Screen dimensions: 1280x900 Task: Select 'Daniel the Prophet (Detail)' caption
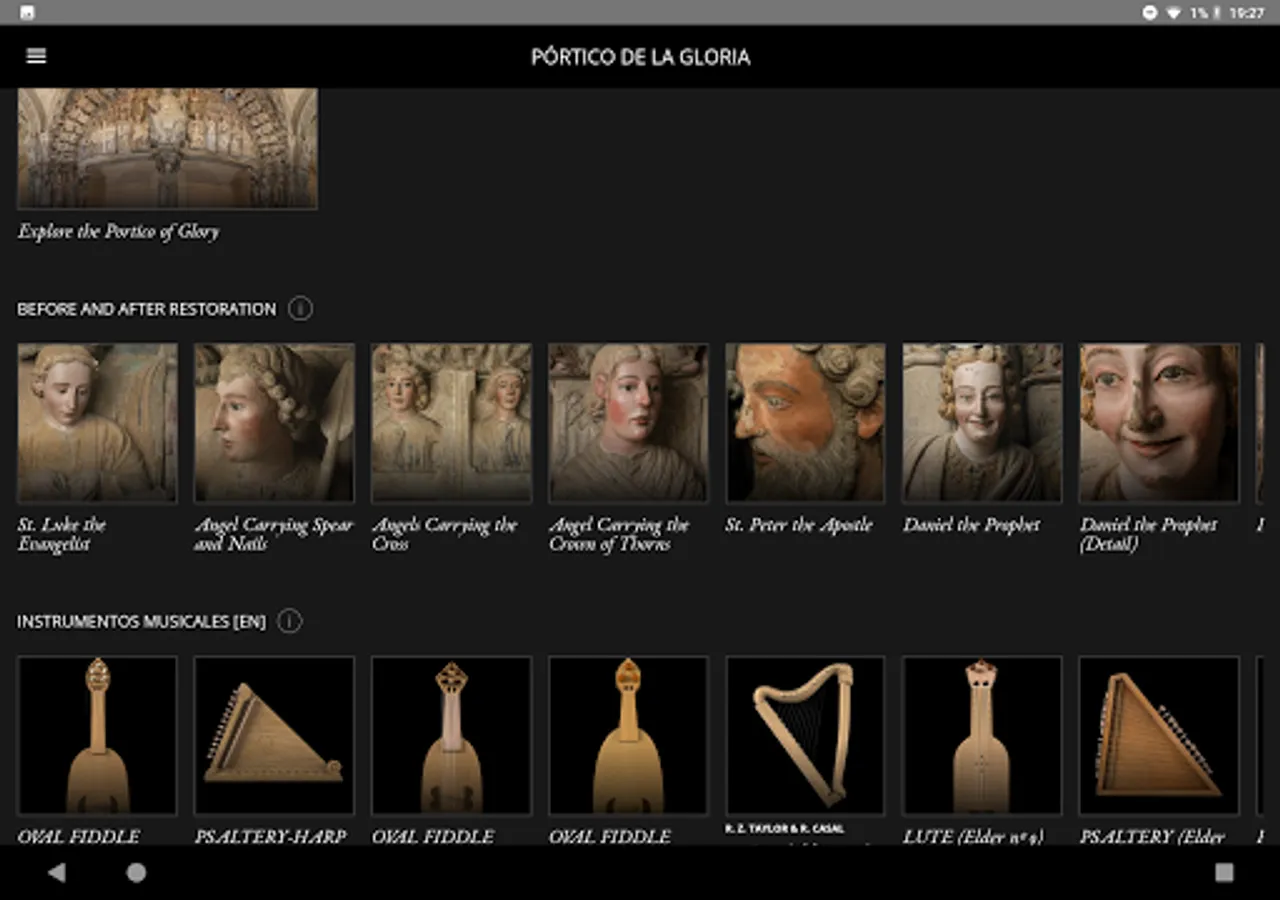click(x=1149, y=534)
